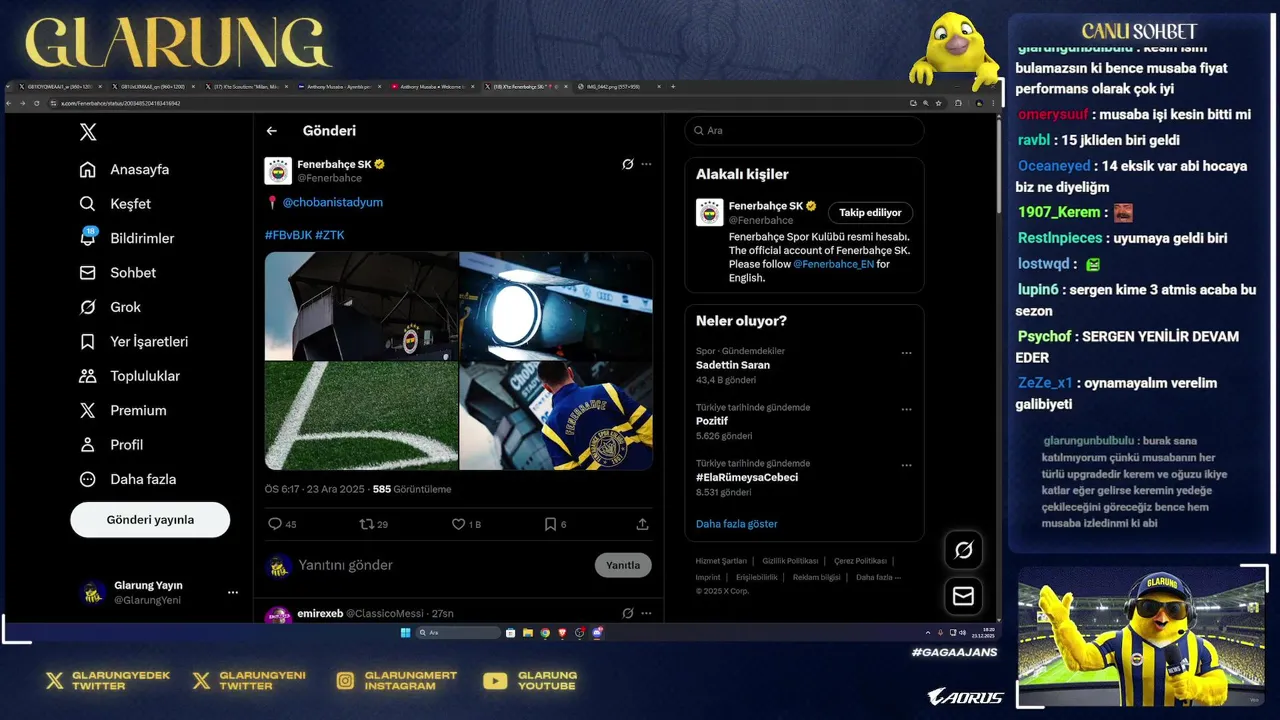The height and width of the screenshot is (720, 1280).
Task: Open Chrome from the taskbar
Action: click(x=545, y=633)
